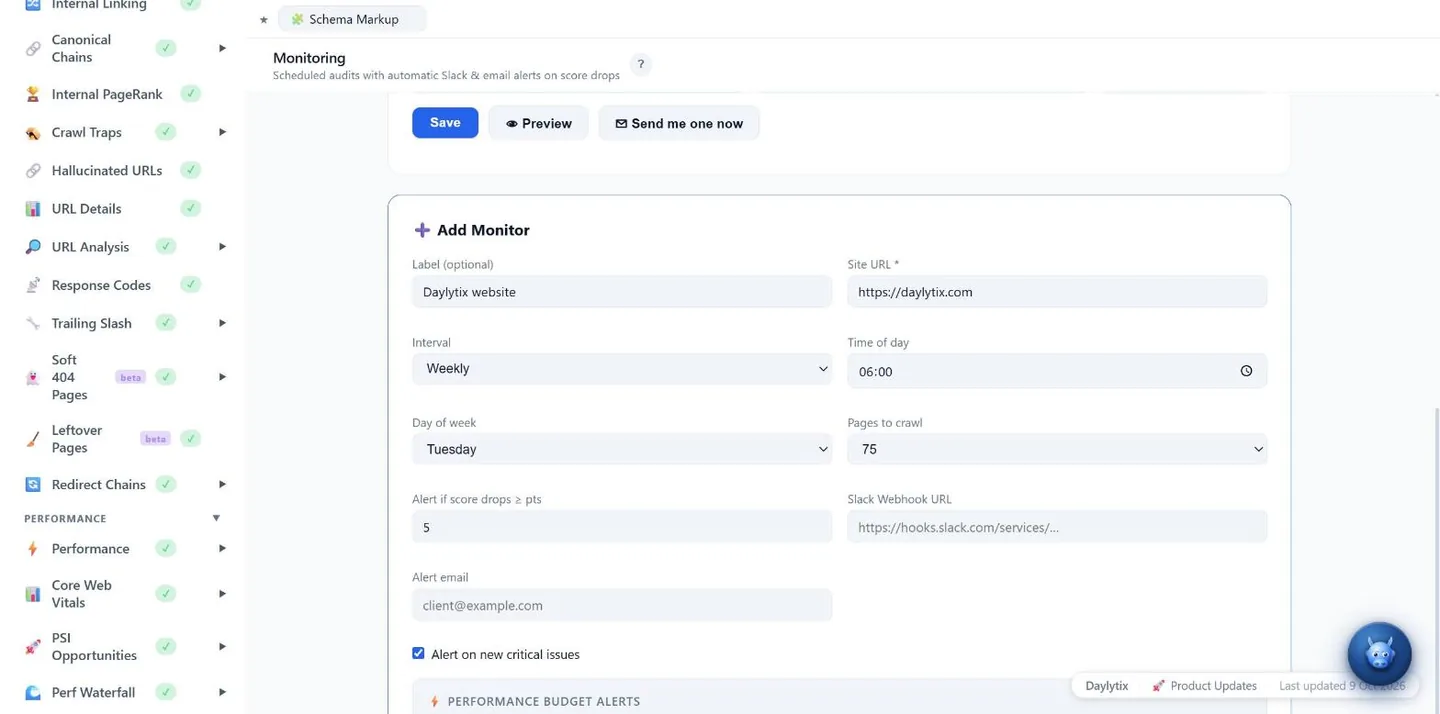Screen dimensions: 1440x714
Task: Click the URL Analysis magnifier icon
Action: (x=33, y=247)
